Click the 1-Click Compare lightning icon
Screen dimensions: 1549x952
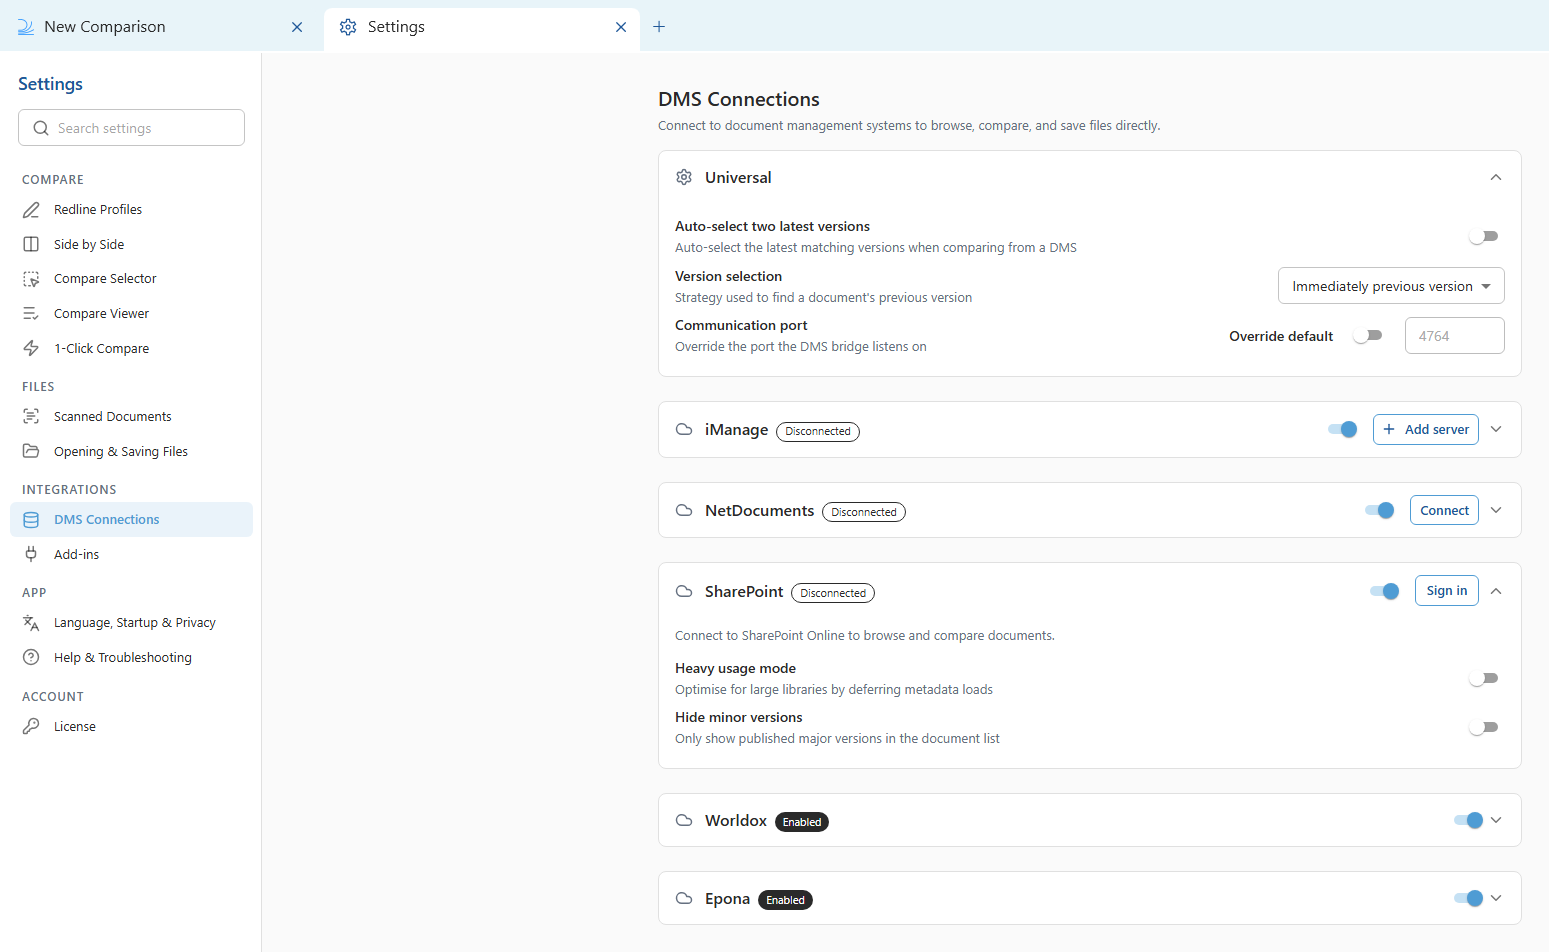point(31,348)
